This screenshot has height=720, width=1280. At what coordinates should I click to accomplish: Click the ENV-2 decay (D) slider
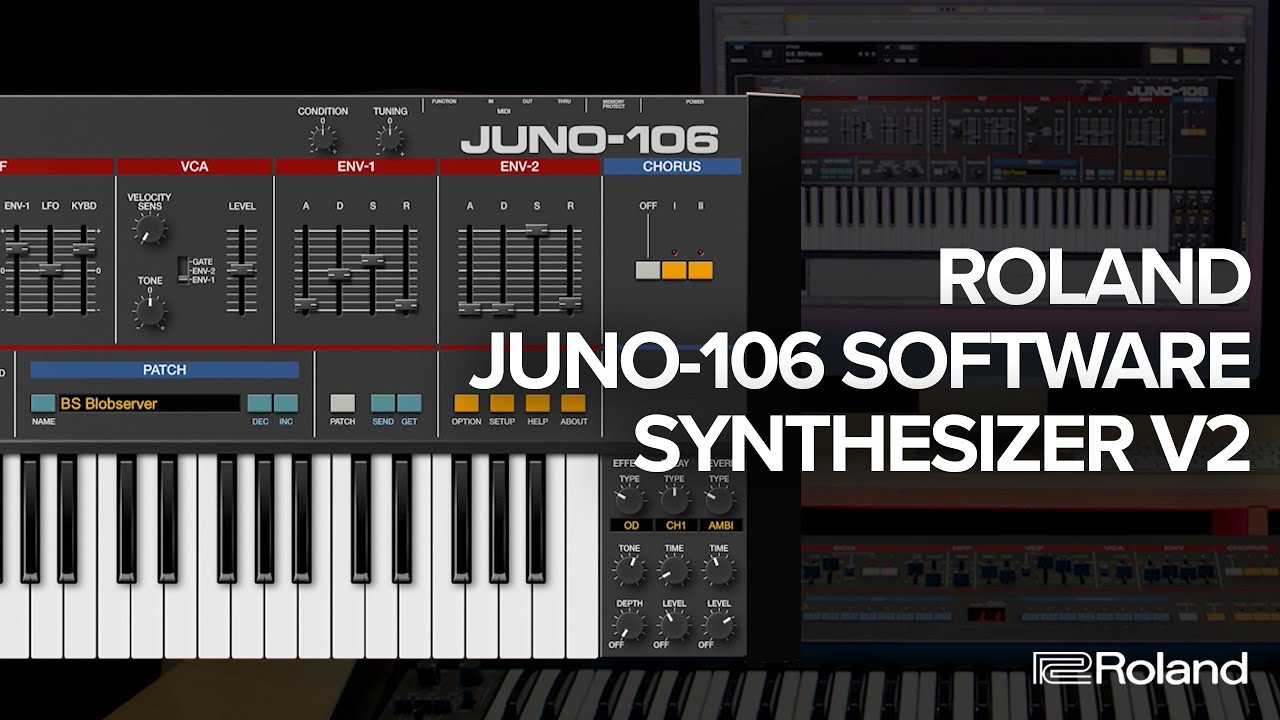pos(503,307)
